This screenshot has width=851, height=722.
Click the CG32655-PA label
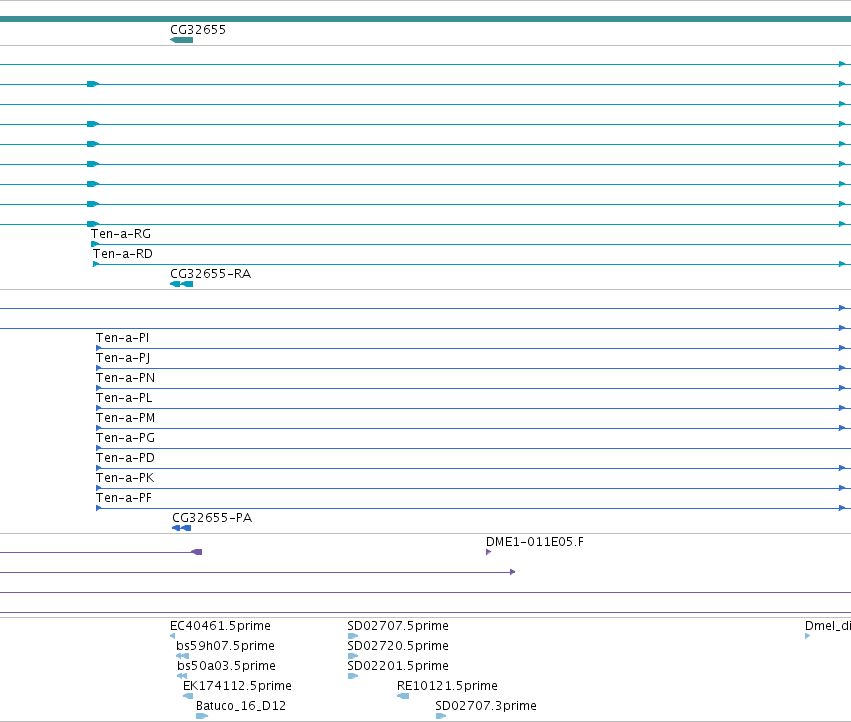[x=212, y=518]
